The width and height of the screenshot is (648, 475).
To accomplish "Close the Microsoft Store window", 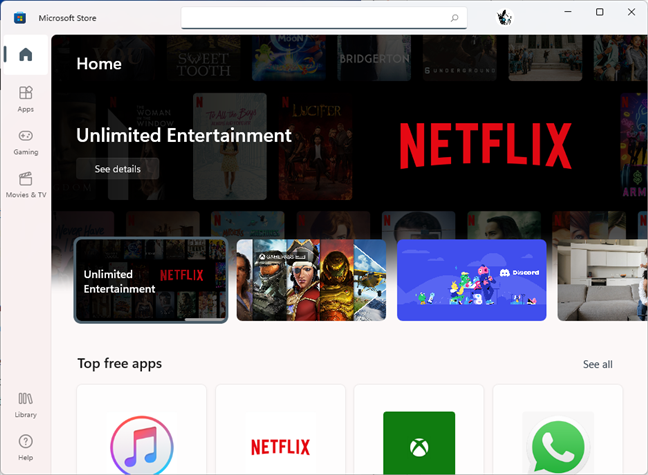I will click(631, 12).
